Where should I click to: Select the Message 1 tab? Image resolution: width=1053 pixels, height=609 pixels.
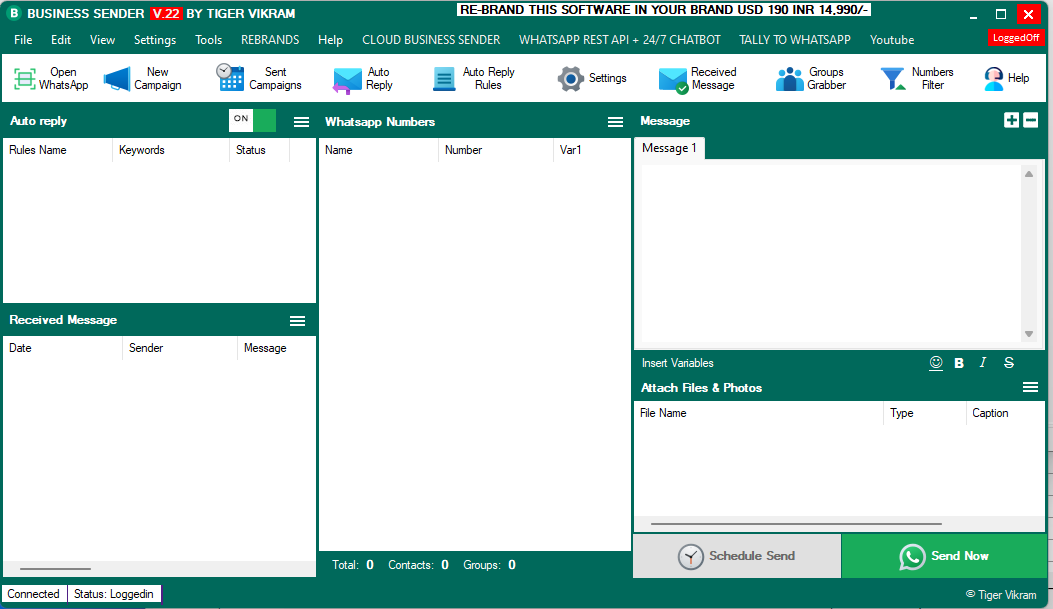669,146
